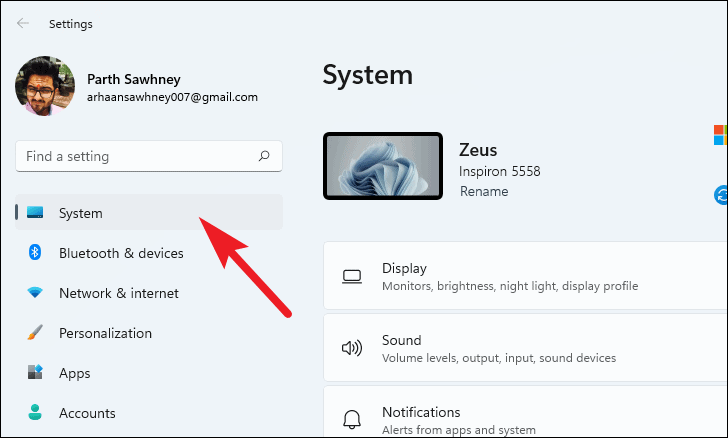Click the Bluetooth icon in sidebar
The image size is (728, 438).
(x=35, y=252)
